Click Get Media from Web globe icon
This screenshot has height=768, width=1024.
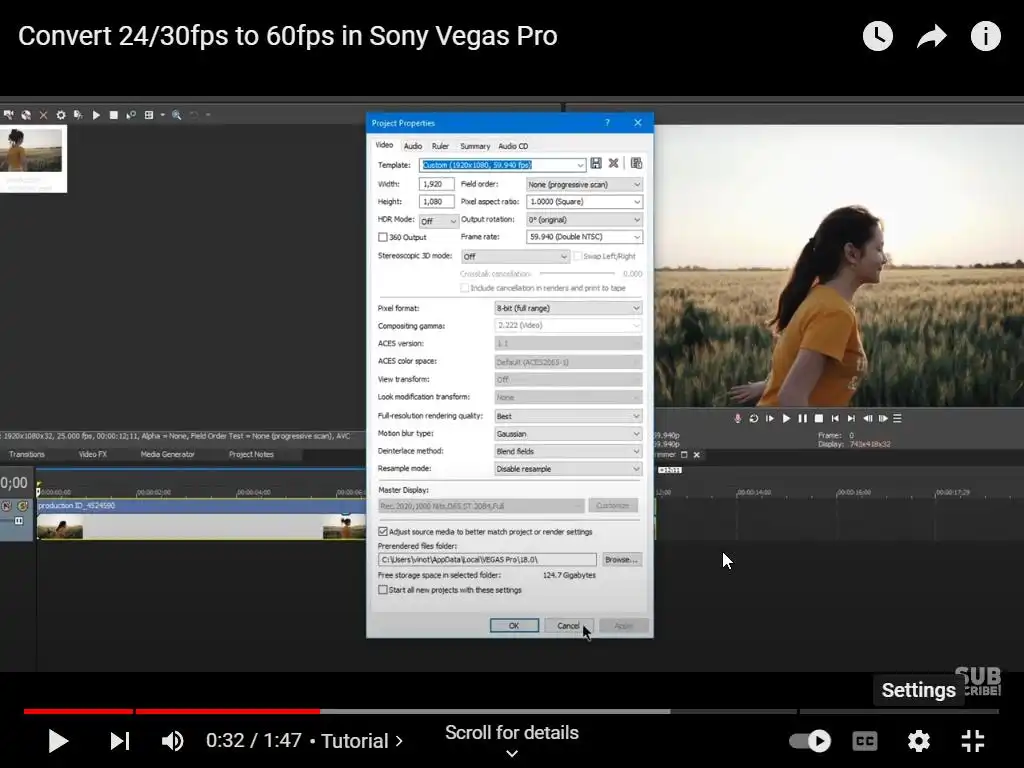tap(26, 115)
